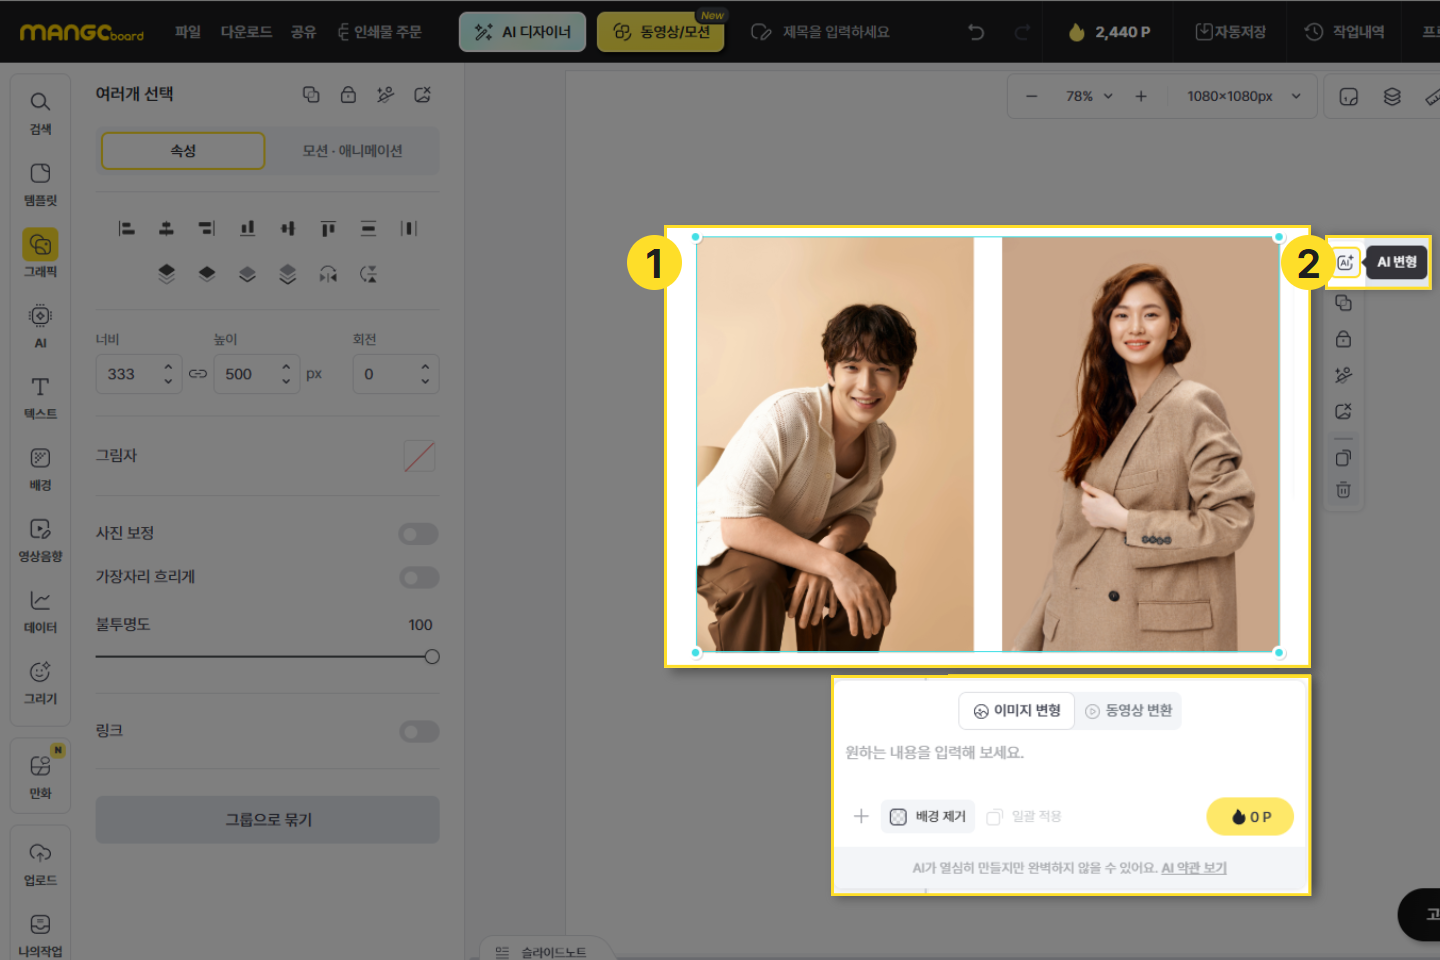Screen dimensions: 1440x960
Task: Open the 템플릿 templates panel
Action: tap(40, 184)
